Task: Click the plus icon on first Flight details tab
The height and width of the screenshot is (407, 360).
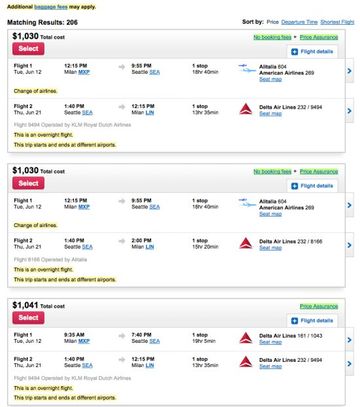Action: [x=294, y=52]
